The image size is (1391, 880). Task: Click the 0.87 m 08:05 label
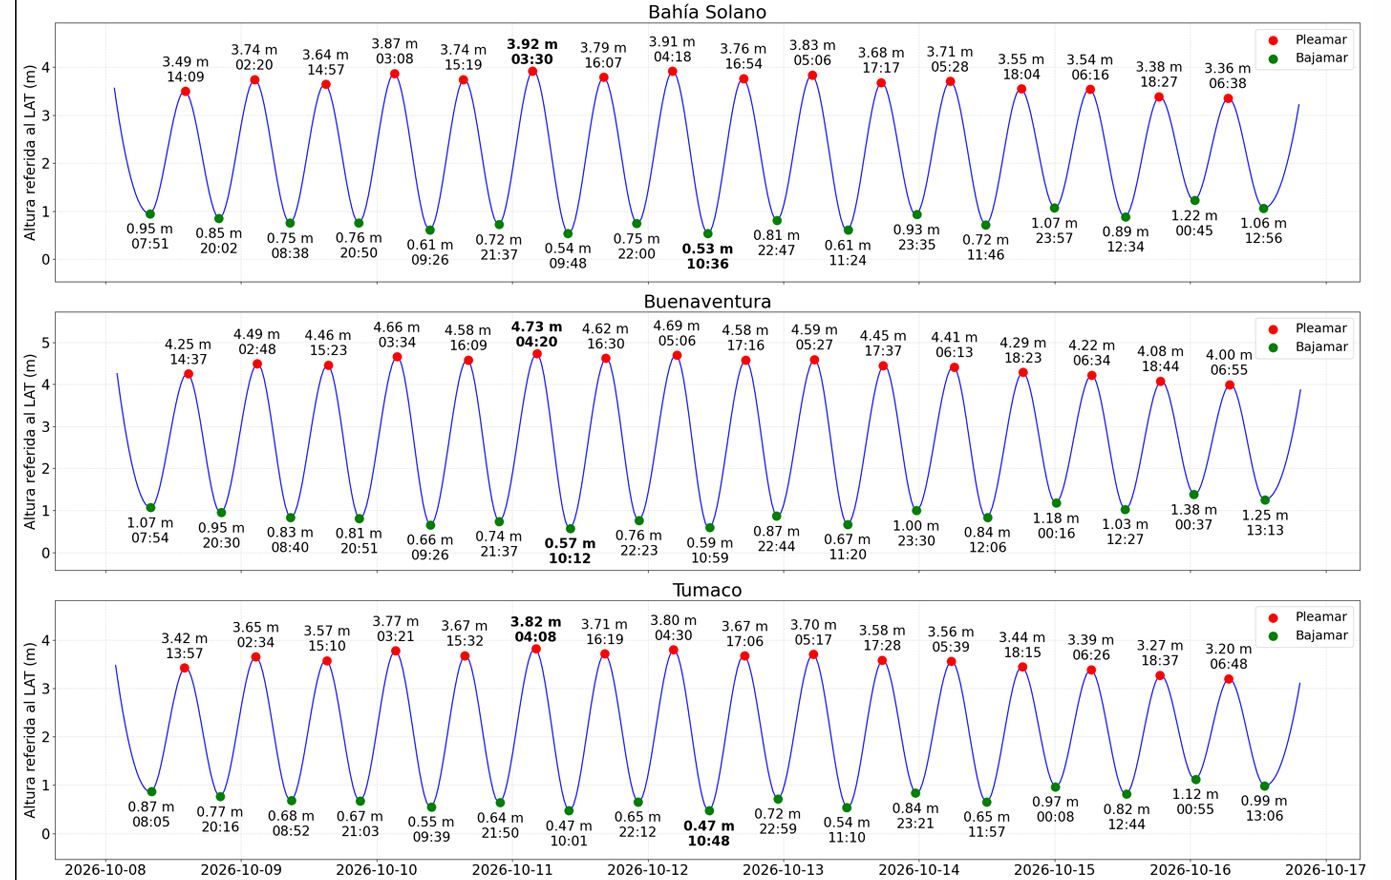coord(151,814)
